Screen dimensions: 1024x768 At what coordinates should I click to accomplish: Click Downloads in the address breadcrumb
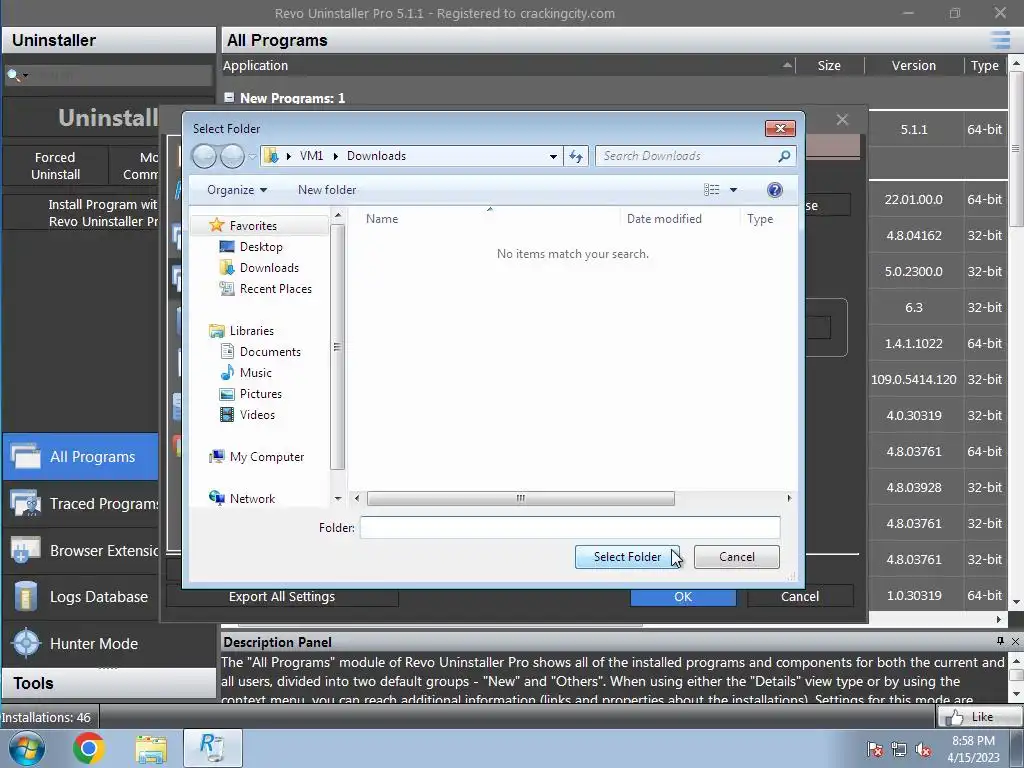pyautogui.click(x=376, y=156)
